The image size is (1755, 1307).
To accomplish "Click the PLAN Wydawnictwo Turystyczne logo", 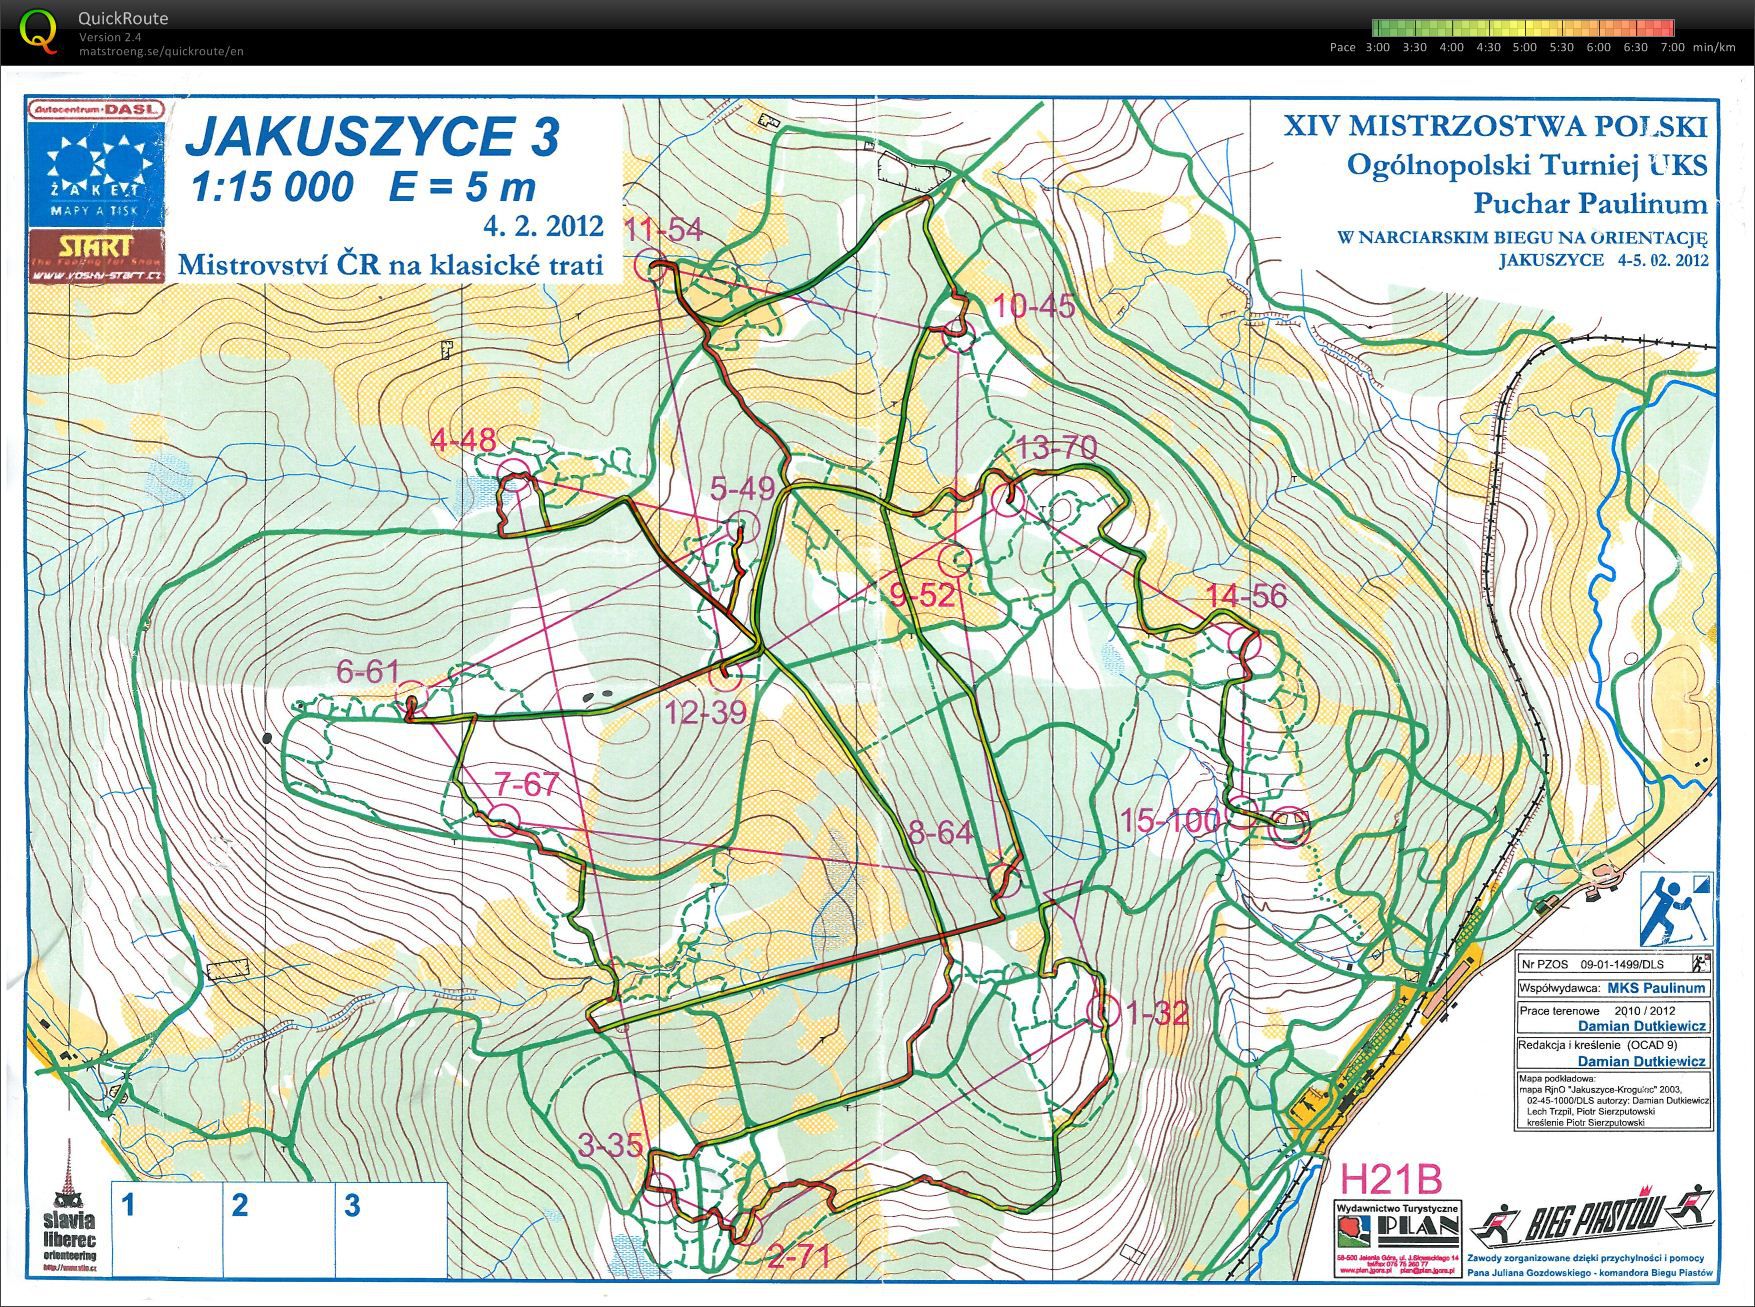I will coord(1398,1236).
